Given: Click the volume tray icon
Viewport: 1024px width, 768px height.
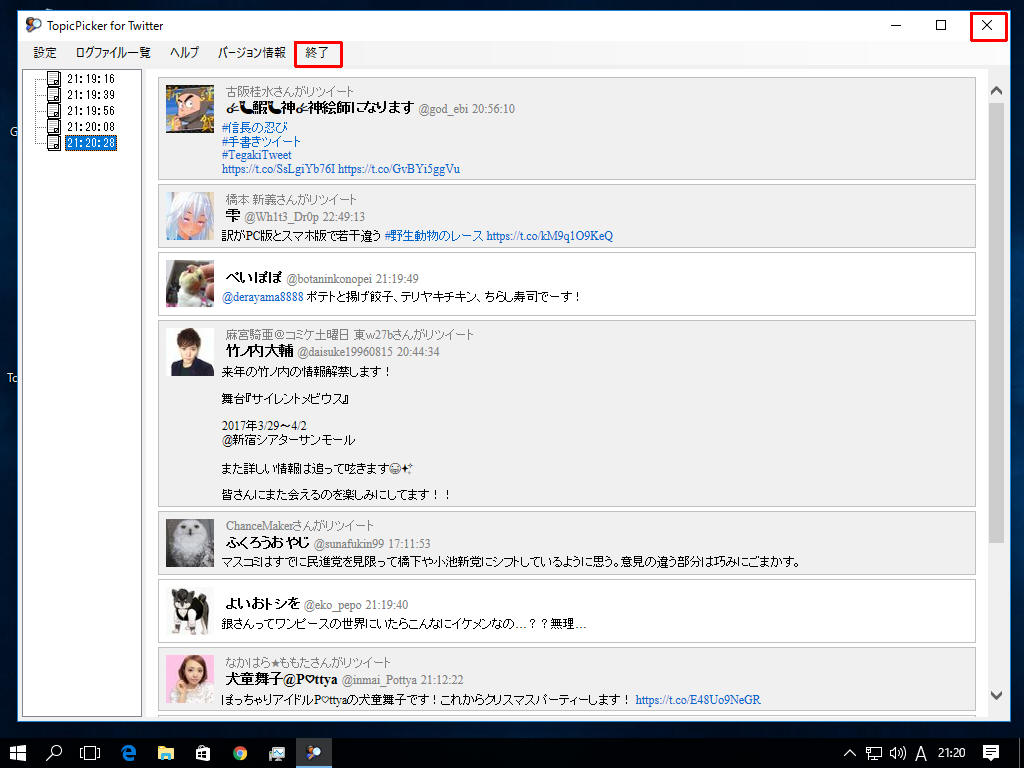Looking at the screenshot, I should coord(898,753).
